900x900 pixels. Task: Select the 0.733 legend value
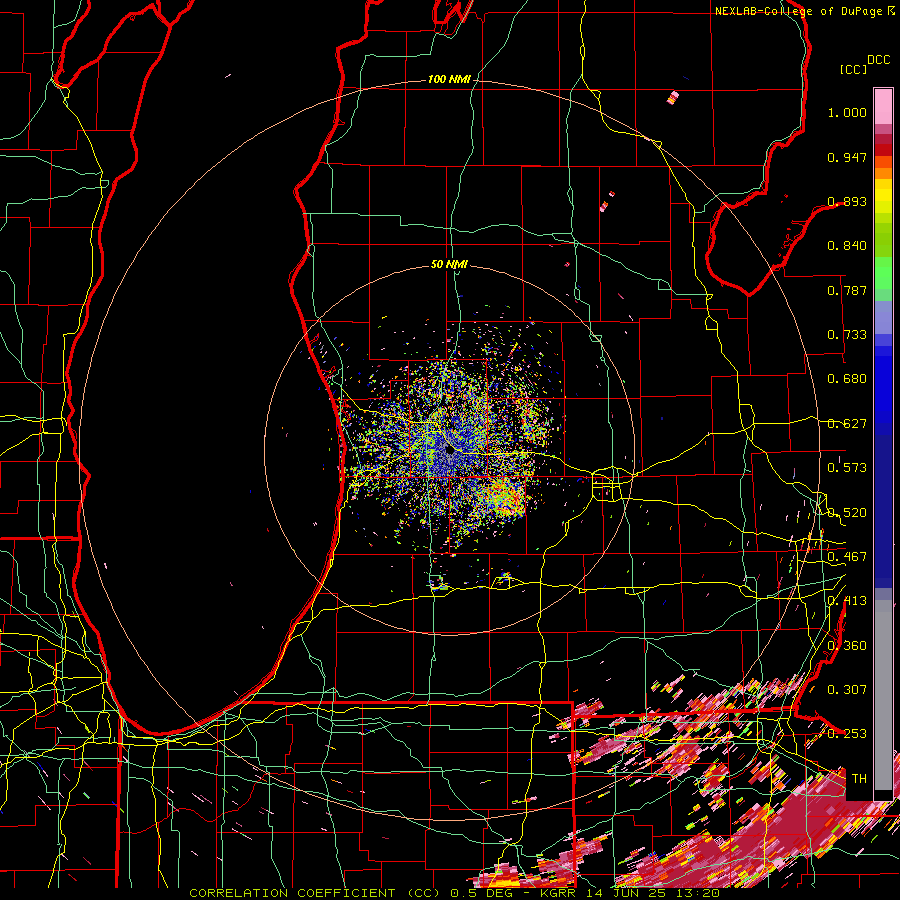click(x=847, y=335)
